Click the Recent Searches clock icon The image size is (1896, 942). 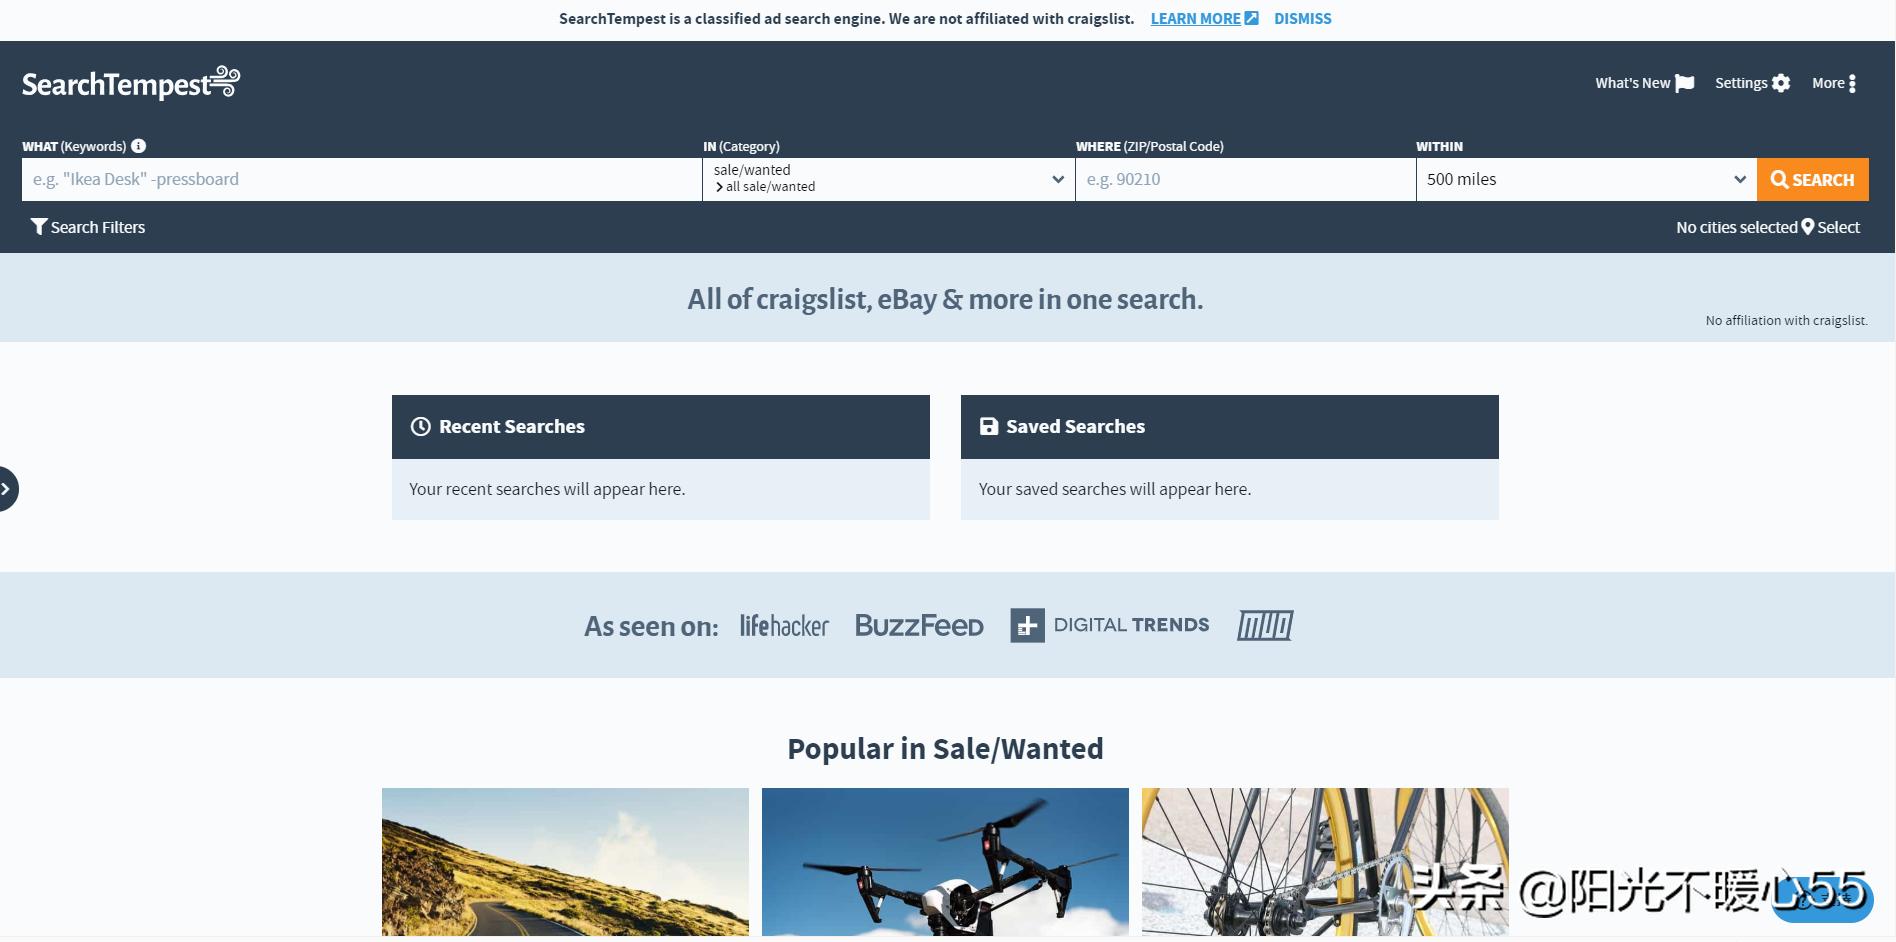(x=421, y=426)
